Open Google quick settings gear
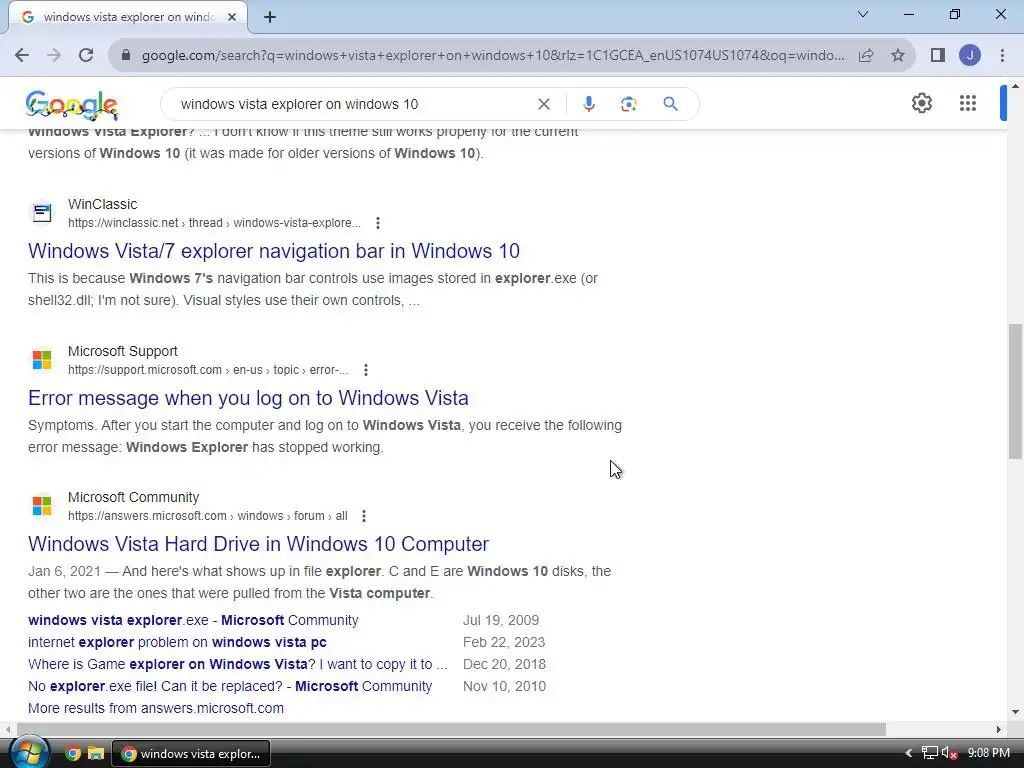Screen dimensions: 1024x768 click(x=921, y=103)
